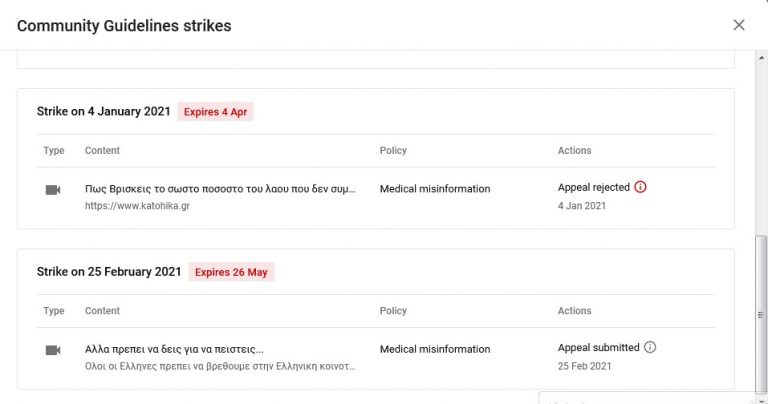
Task: Click the "25 Feb 2021" appeal date
Action: [x=583, y=366]
